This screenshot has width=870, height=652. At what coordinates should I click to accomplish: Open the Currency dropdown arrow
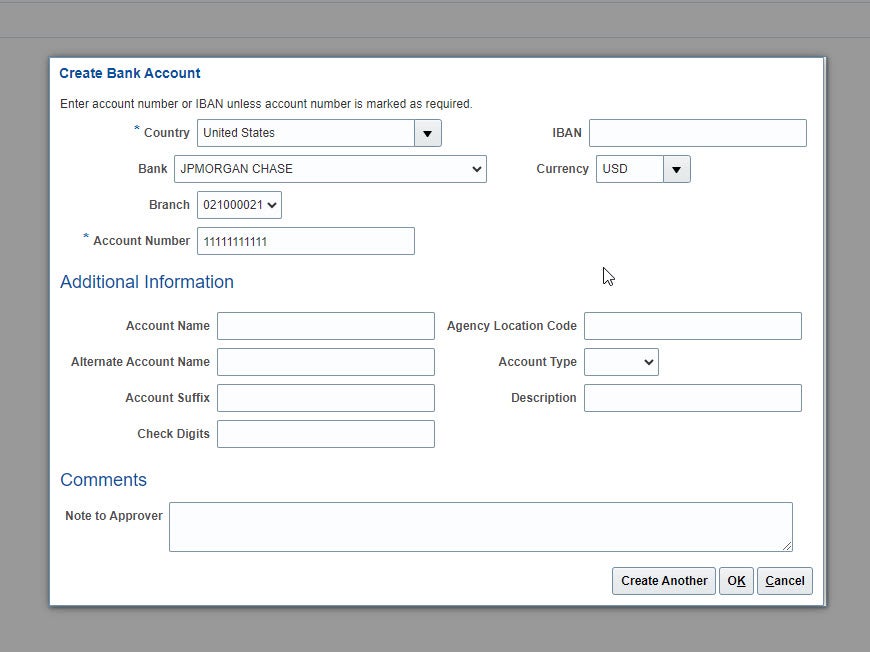[x=676, y=168]
